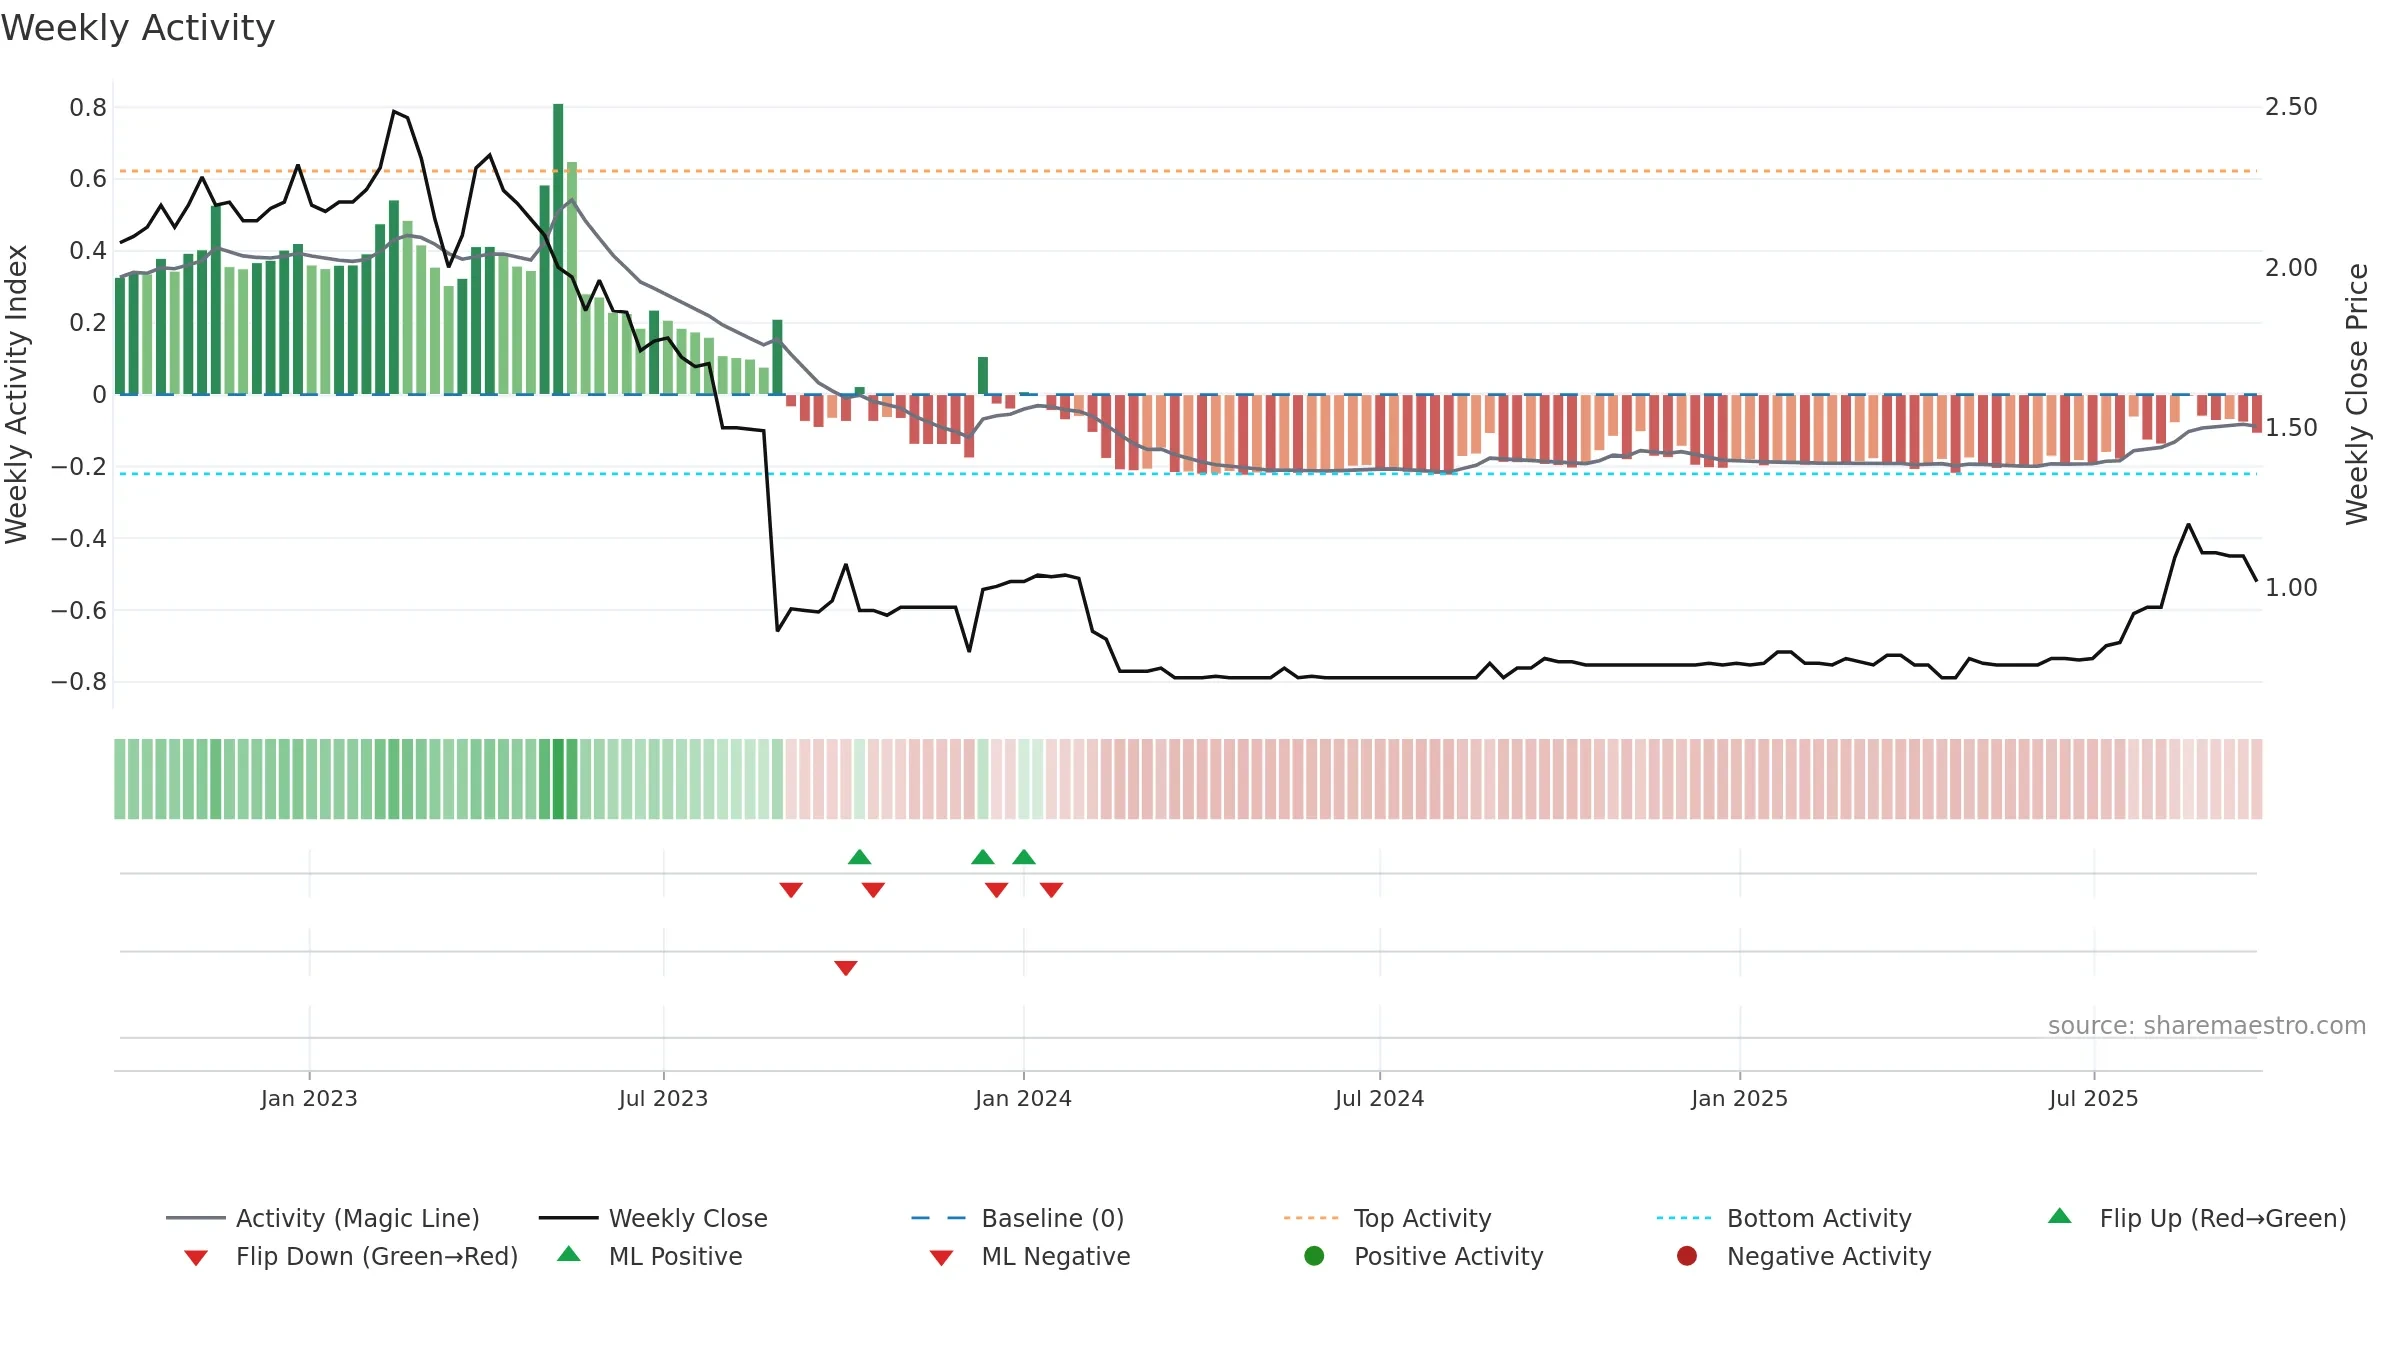This screenshot has width=2400, height=1350.
Task: Click the ML Negative legend item
Action: pos(1030,1256)
